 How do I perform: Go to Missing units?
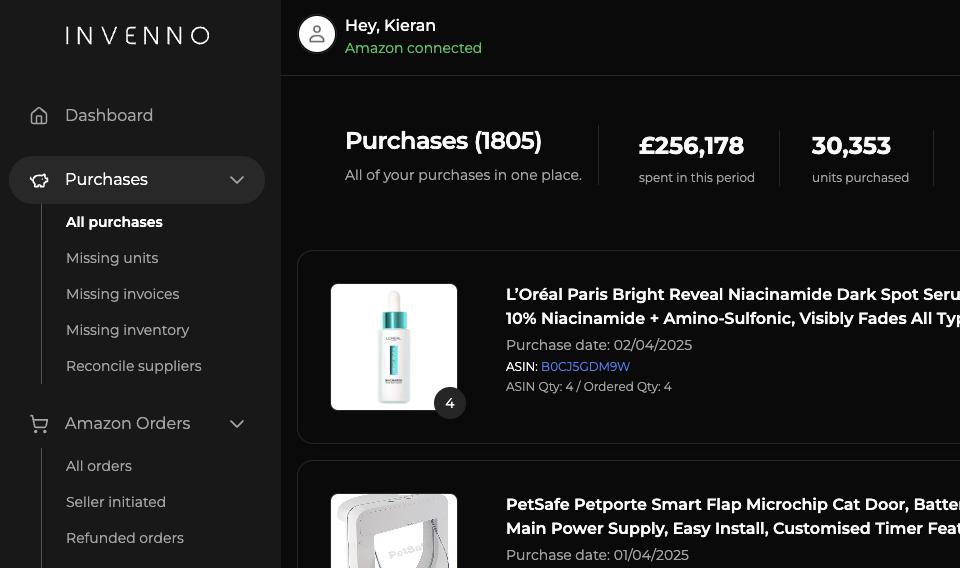coord(112,258)
